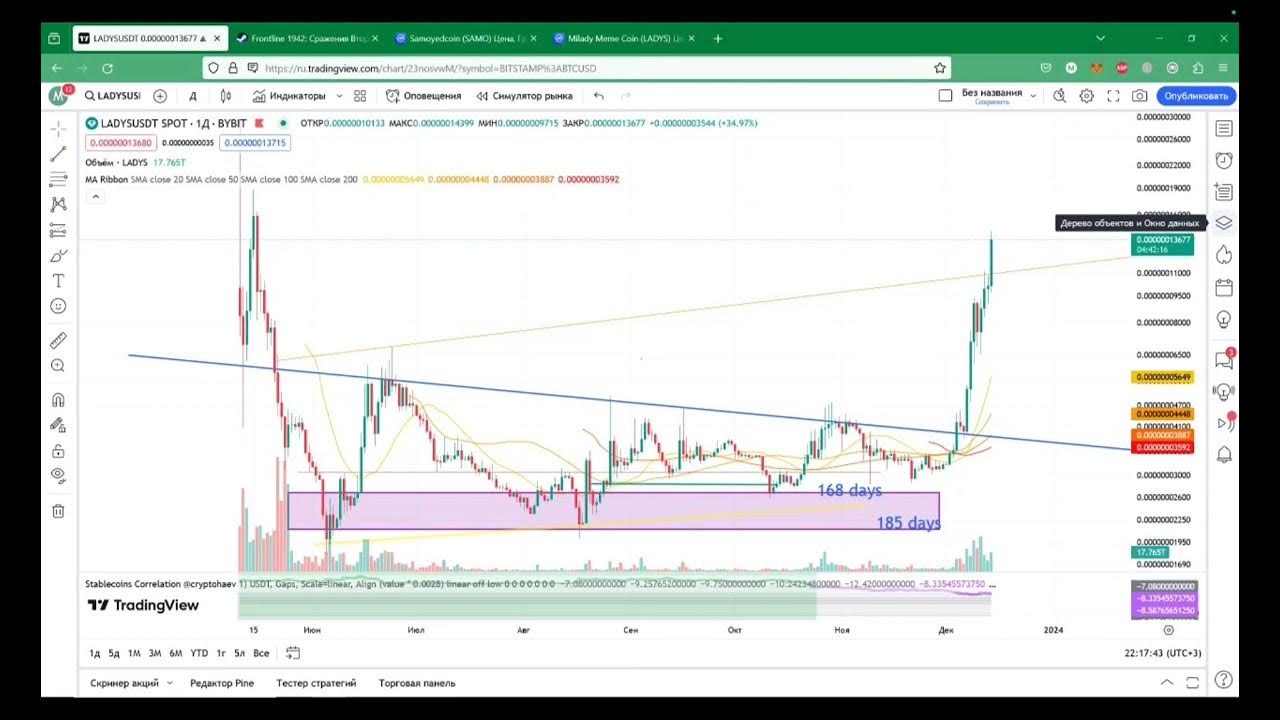This screenshot has height=720, width=1280.
Task: Open the Samoyedcoin browser tab
Action: coord(460,38)
